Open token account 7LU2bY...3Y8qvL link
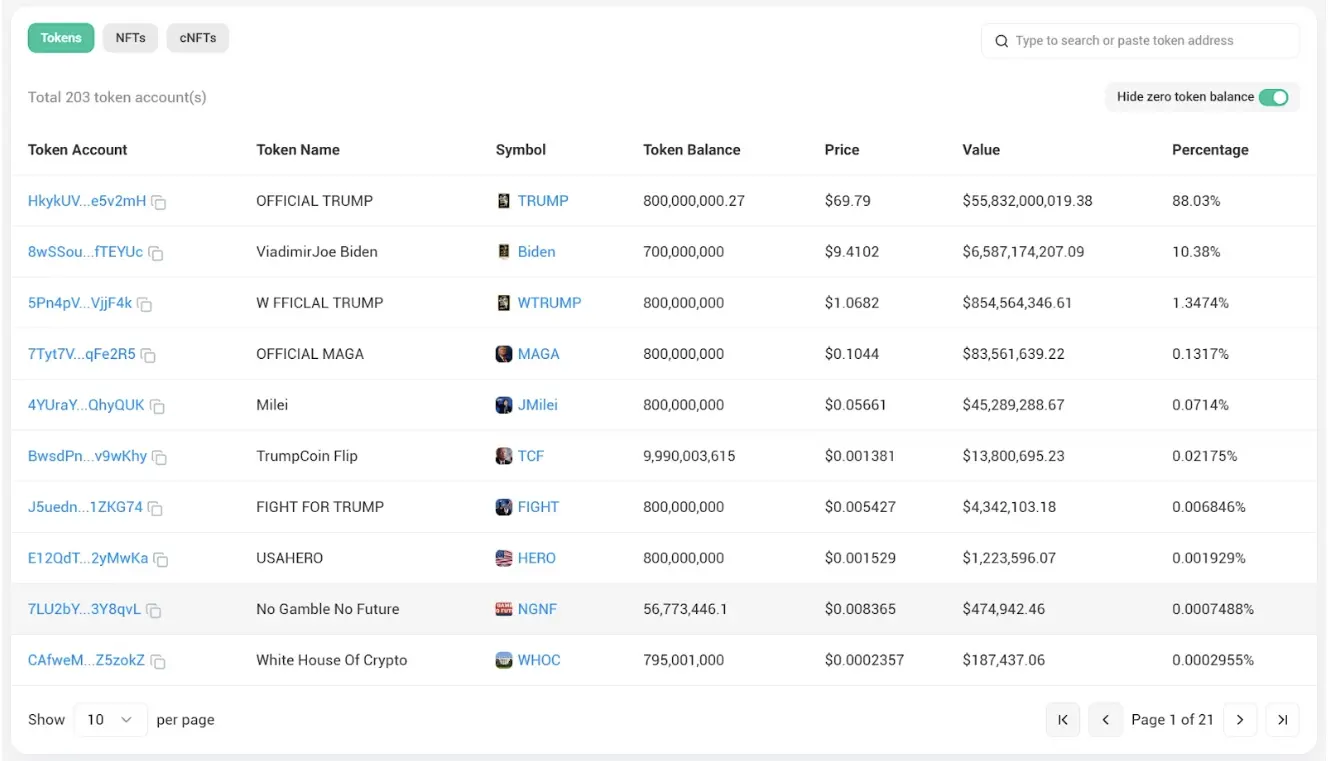Image resolution: width=1333 pixels, height=761 pixels. click(x=84, y=609)
